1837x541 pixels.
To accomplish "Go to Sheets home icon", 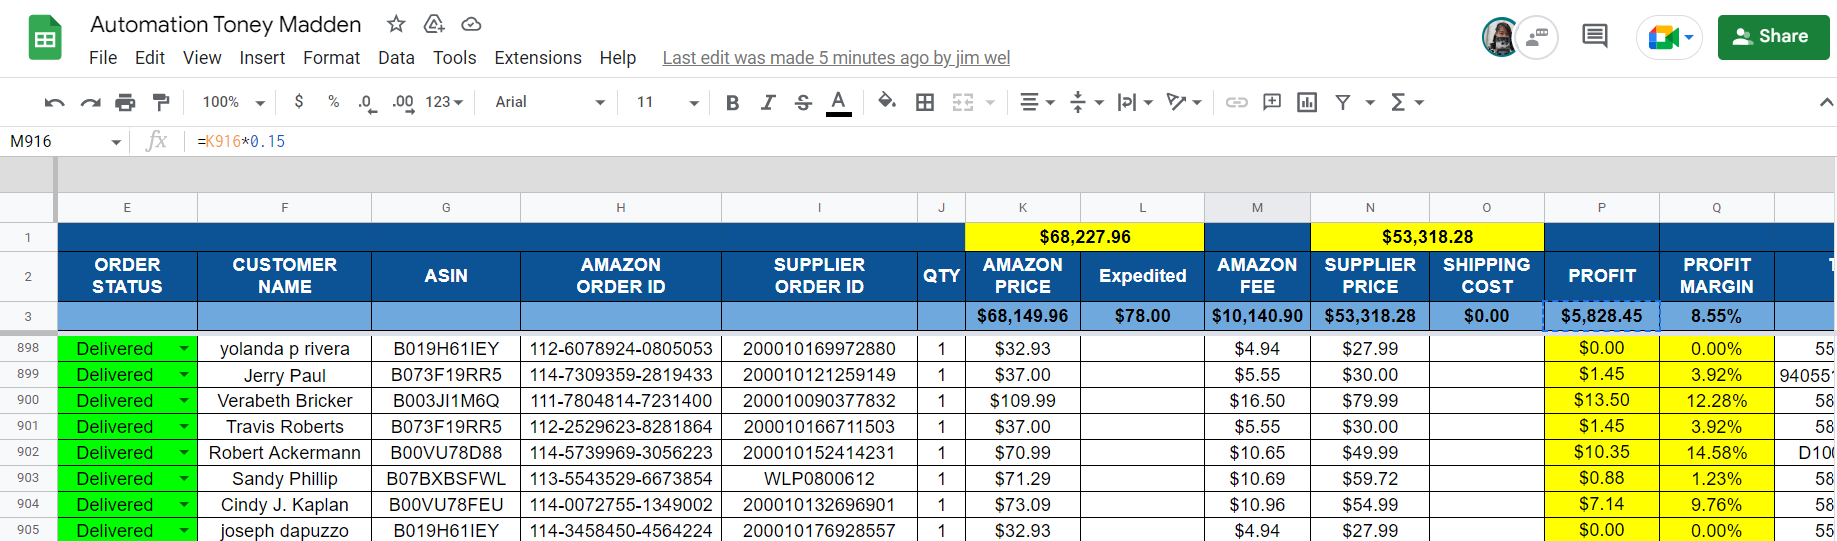I will pos(45,38).
